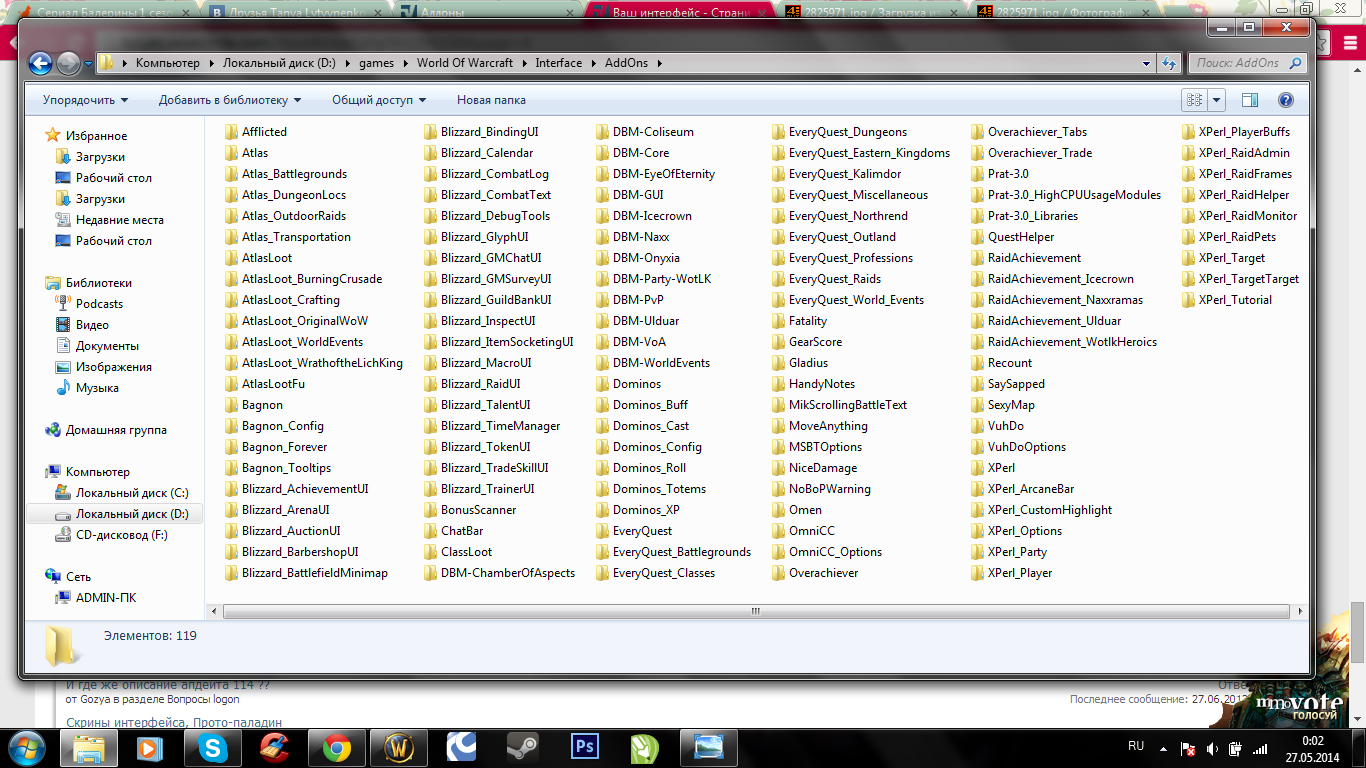Select the Recount folder
Viewport: 1366px width, 768px height.
(1002, 363)
